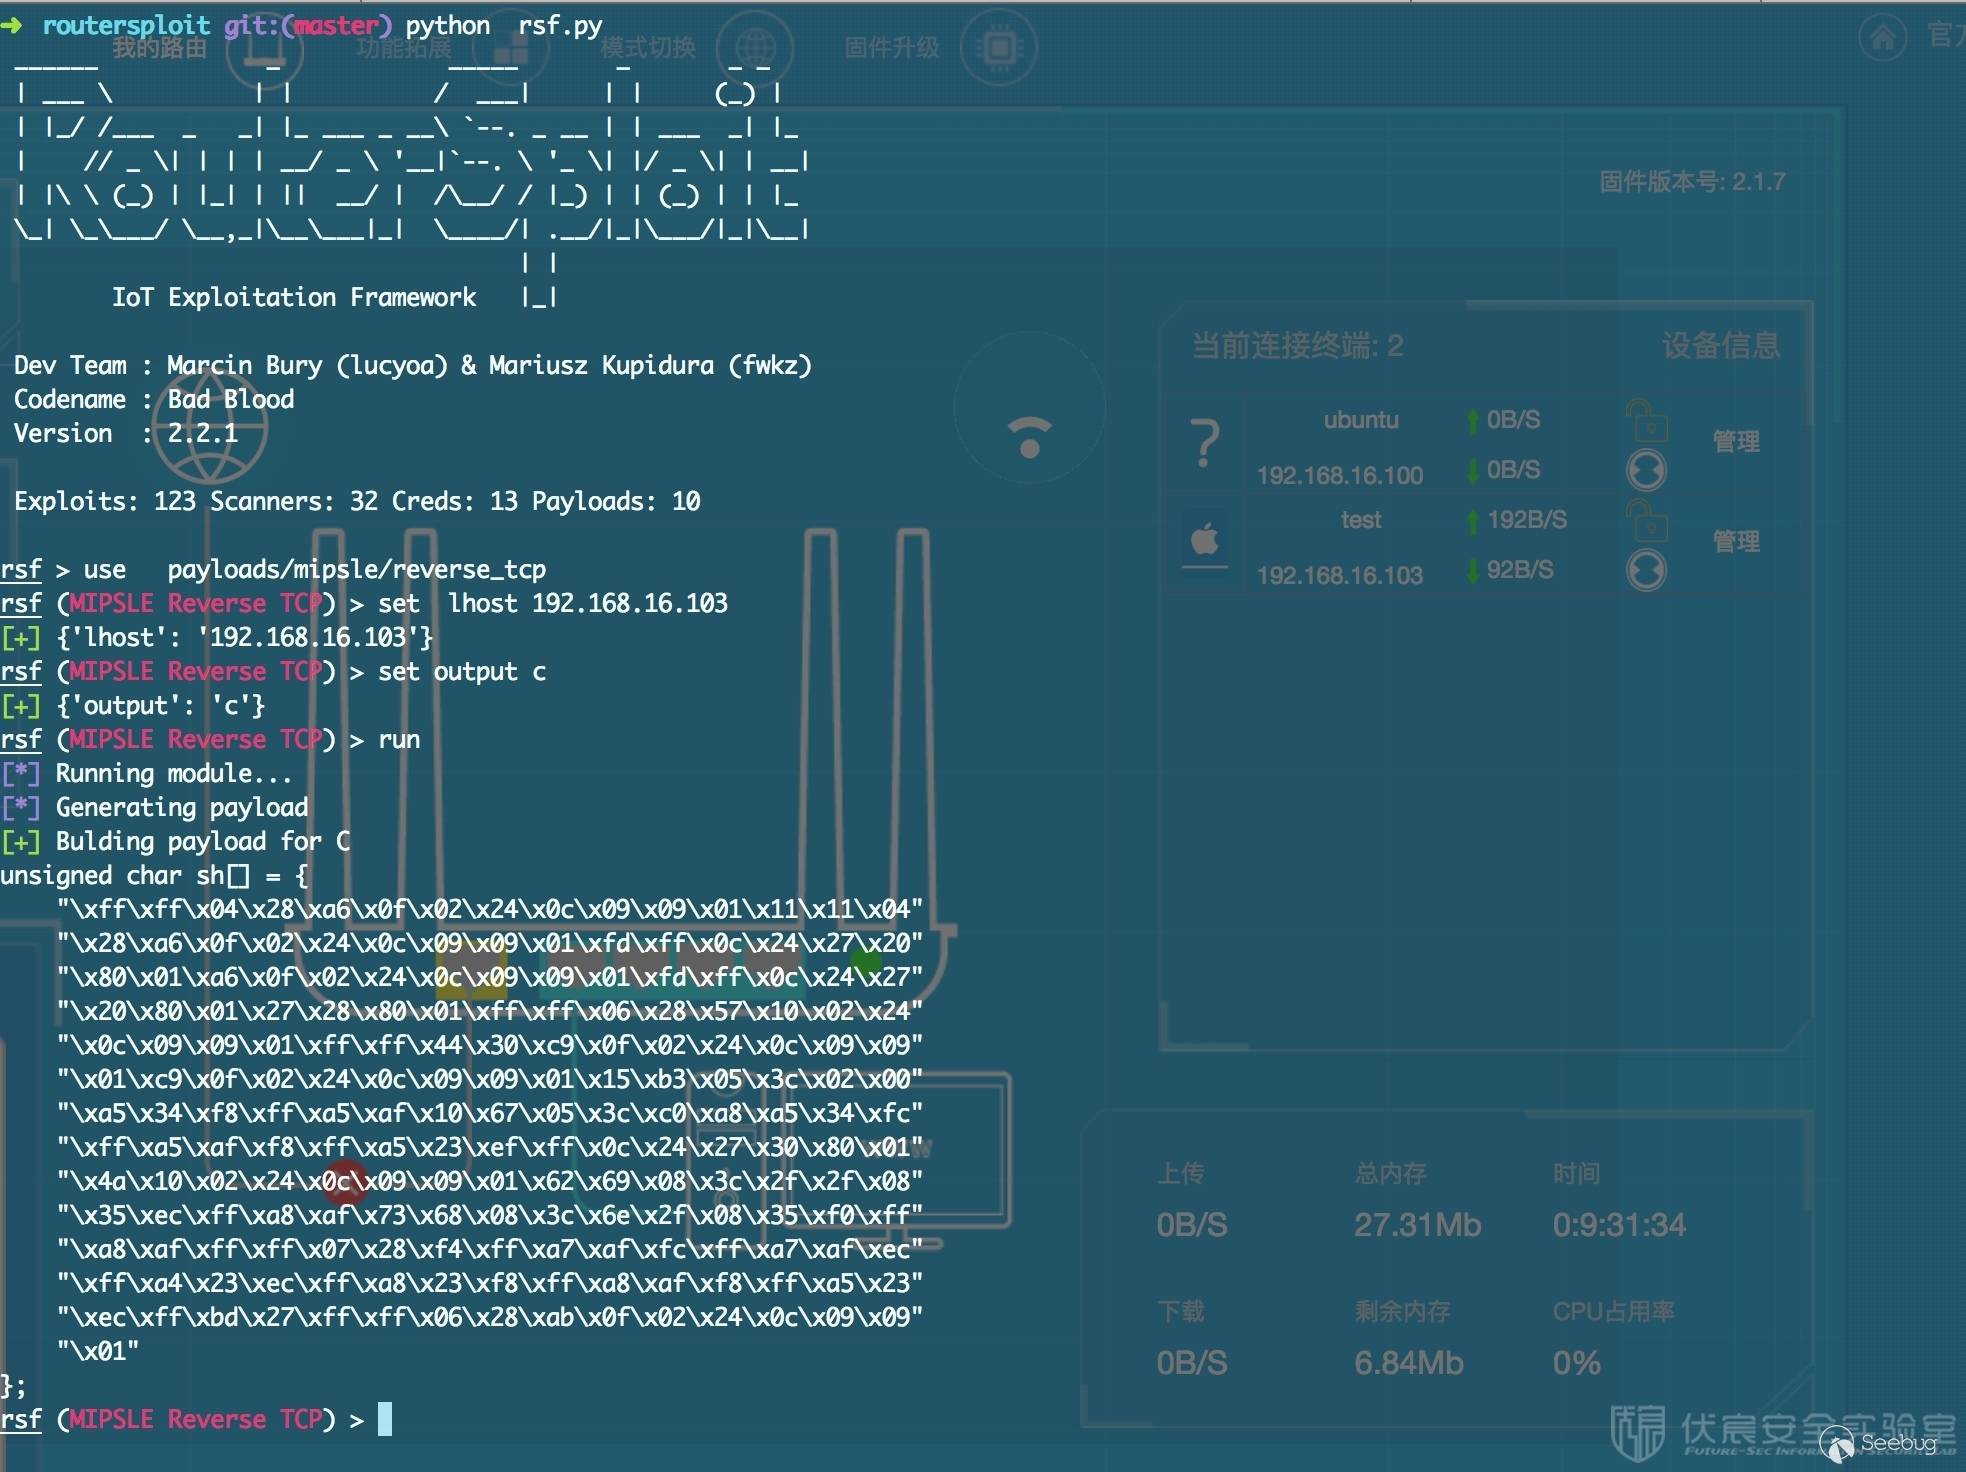Click the Seebug logo watermark link

pos(1878,1443)
